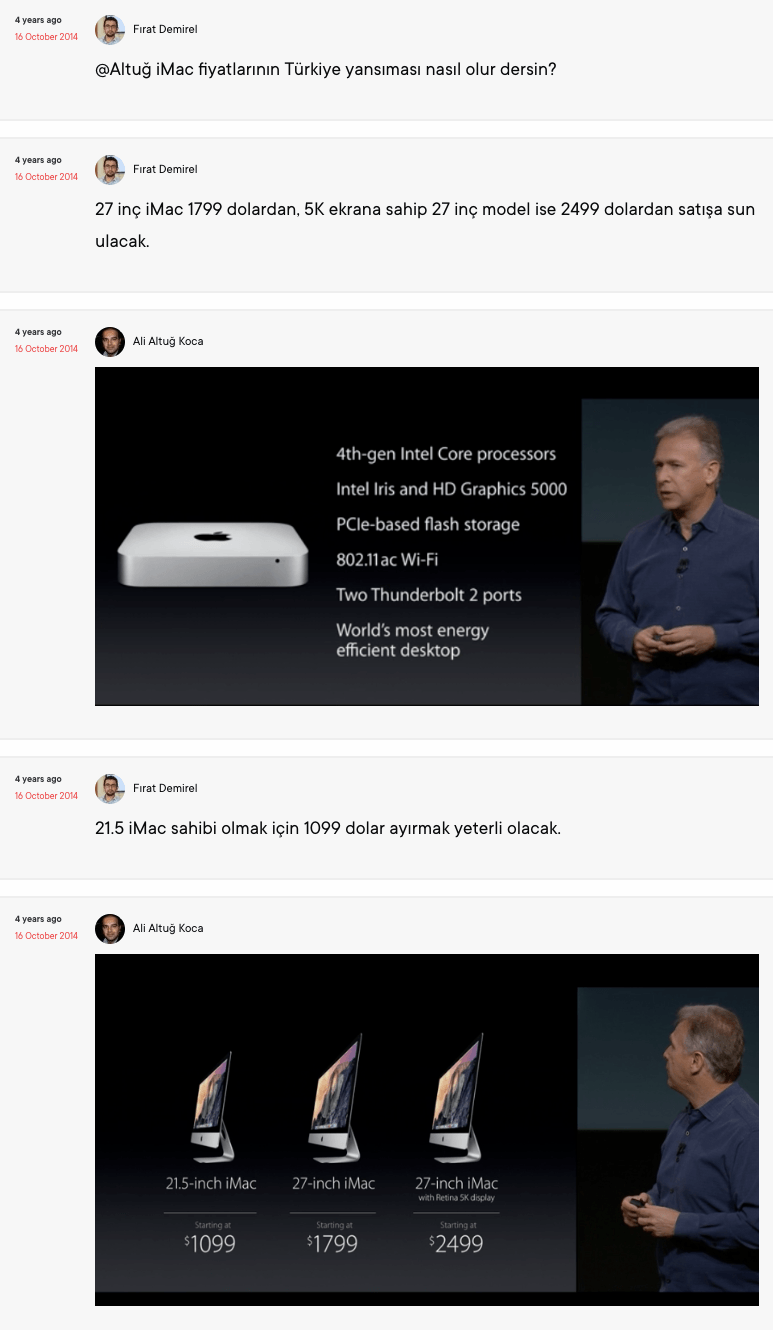
Task: Click Fırat Demirel's avatar on first post
Action: click(x=110, y=30)
